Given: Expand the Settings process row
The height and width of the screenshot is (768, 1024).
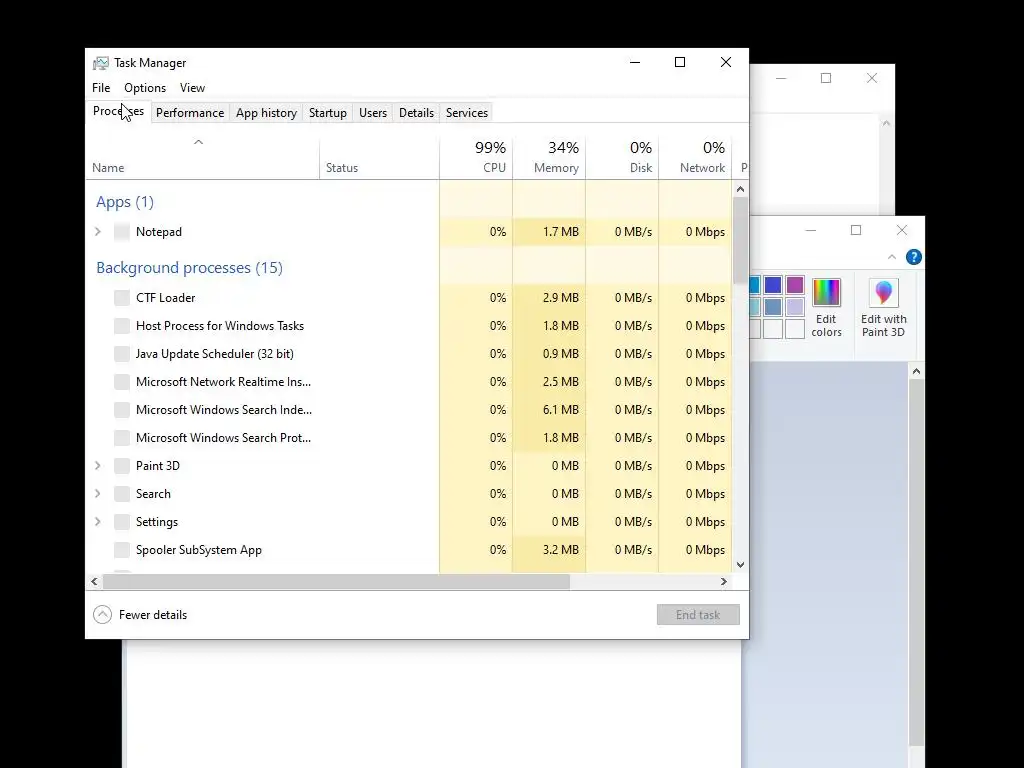Looking at the screenshot, I should tap(98, 522).
